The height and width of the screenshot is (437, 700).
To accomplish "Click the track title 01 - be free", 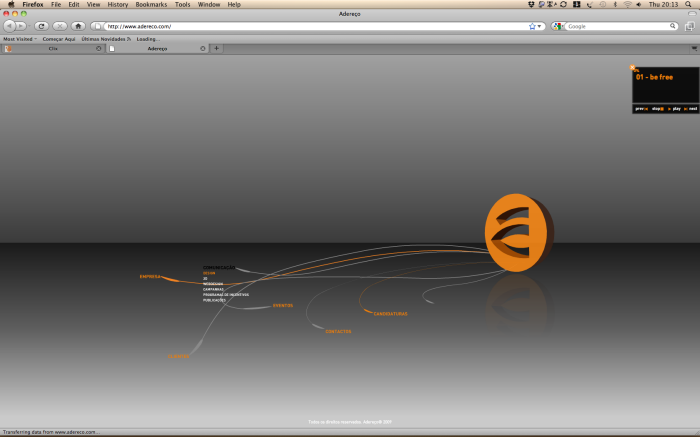I will (654, 77).
